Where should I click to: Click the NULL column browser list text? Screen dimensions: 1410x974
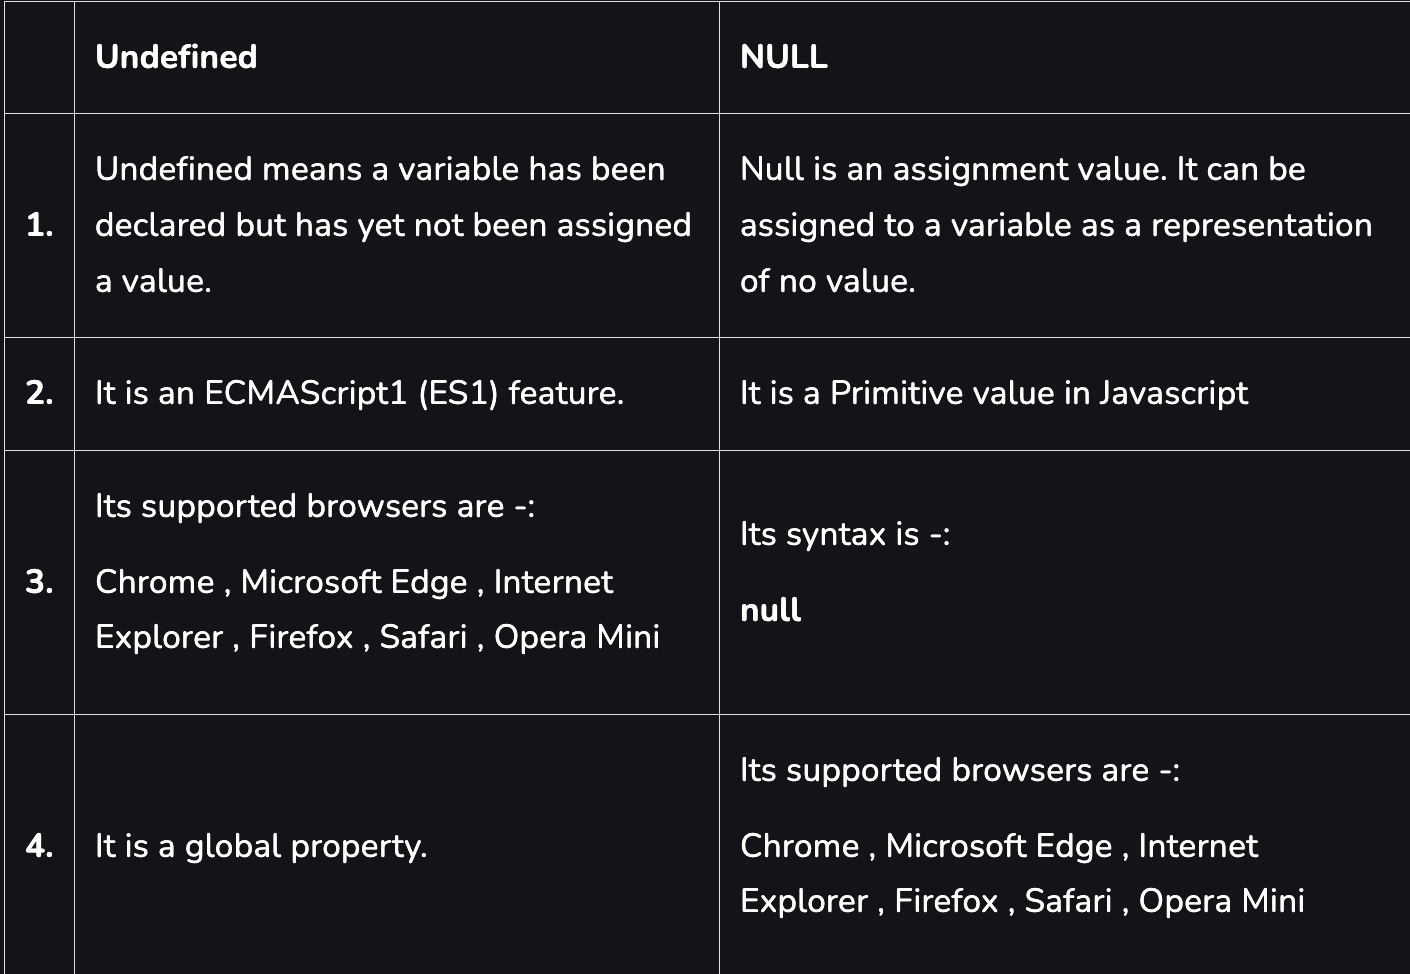tap(1022, 873)
